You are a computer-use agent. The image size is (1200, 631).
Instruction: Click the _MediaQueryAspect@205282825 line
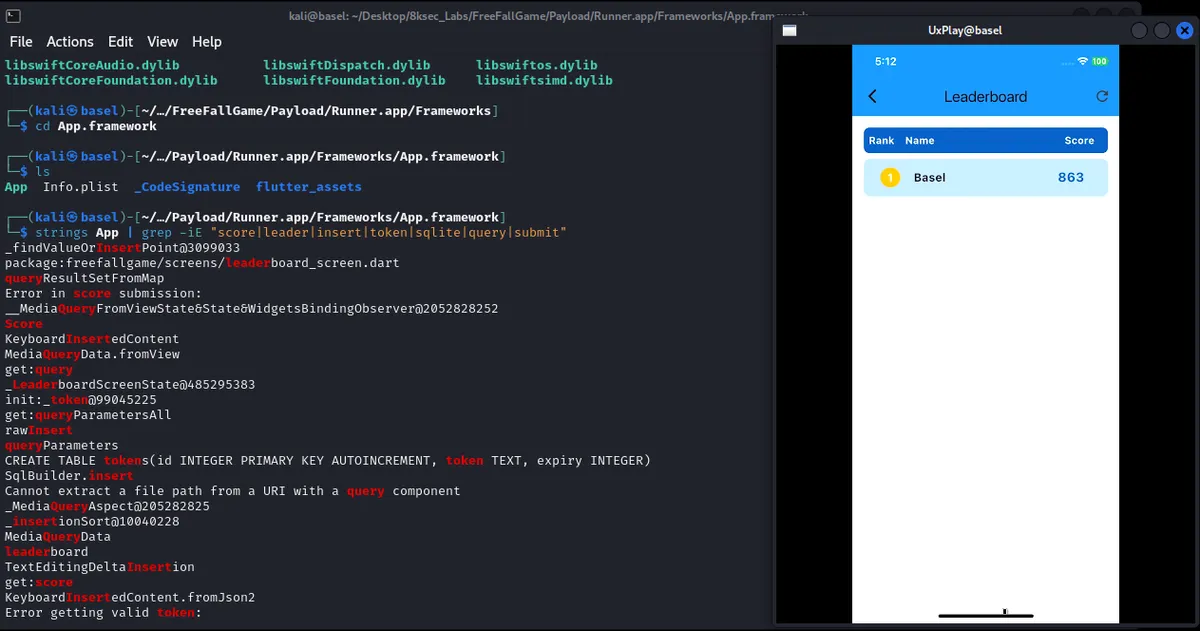tap(107, 506)
